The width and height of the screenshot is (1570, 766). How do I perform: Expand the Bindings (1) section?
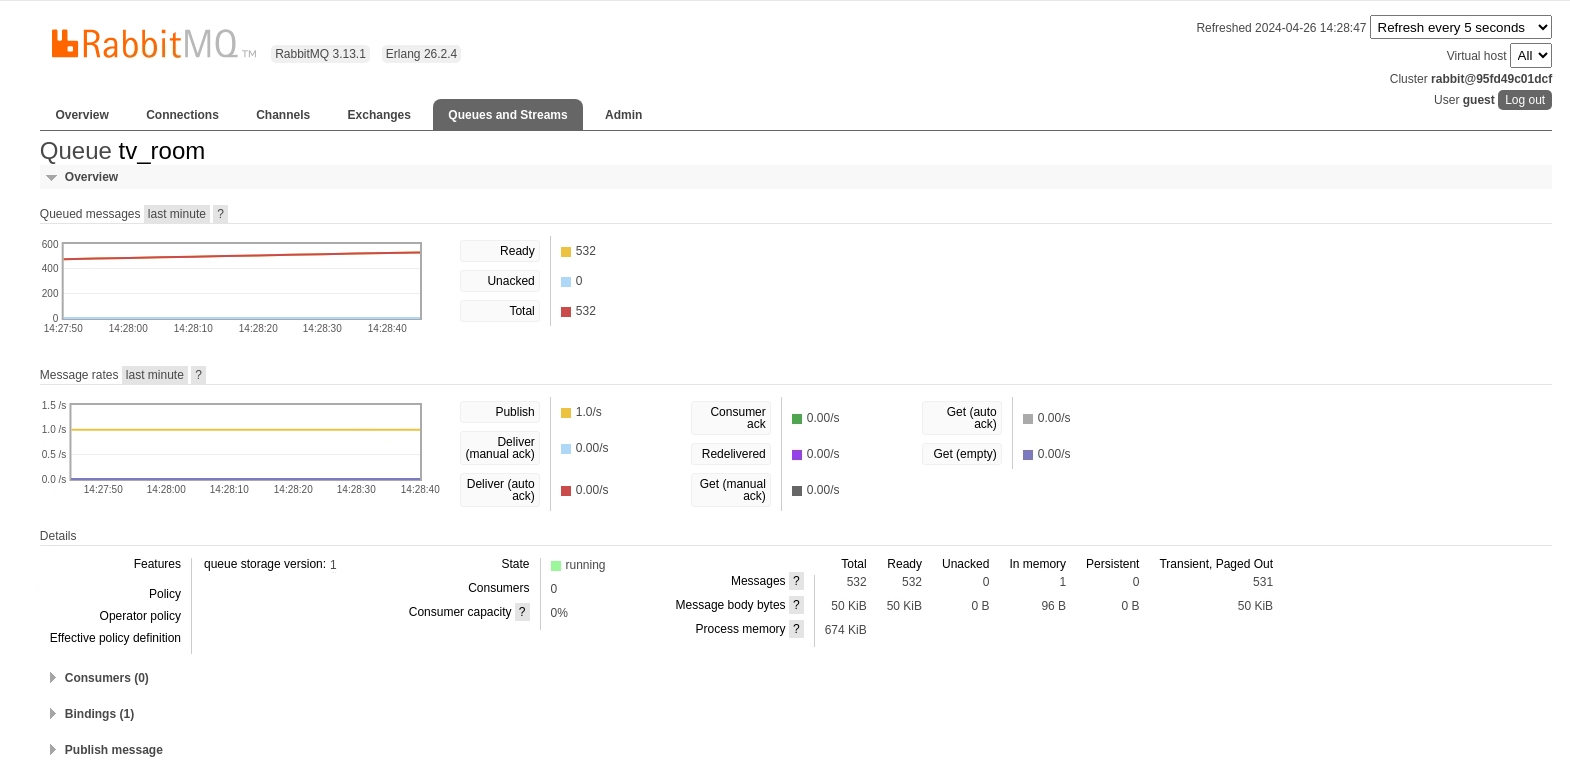click(99, 714)
